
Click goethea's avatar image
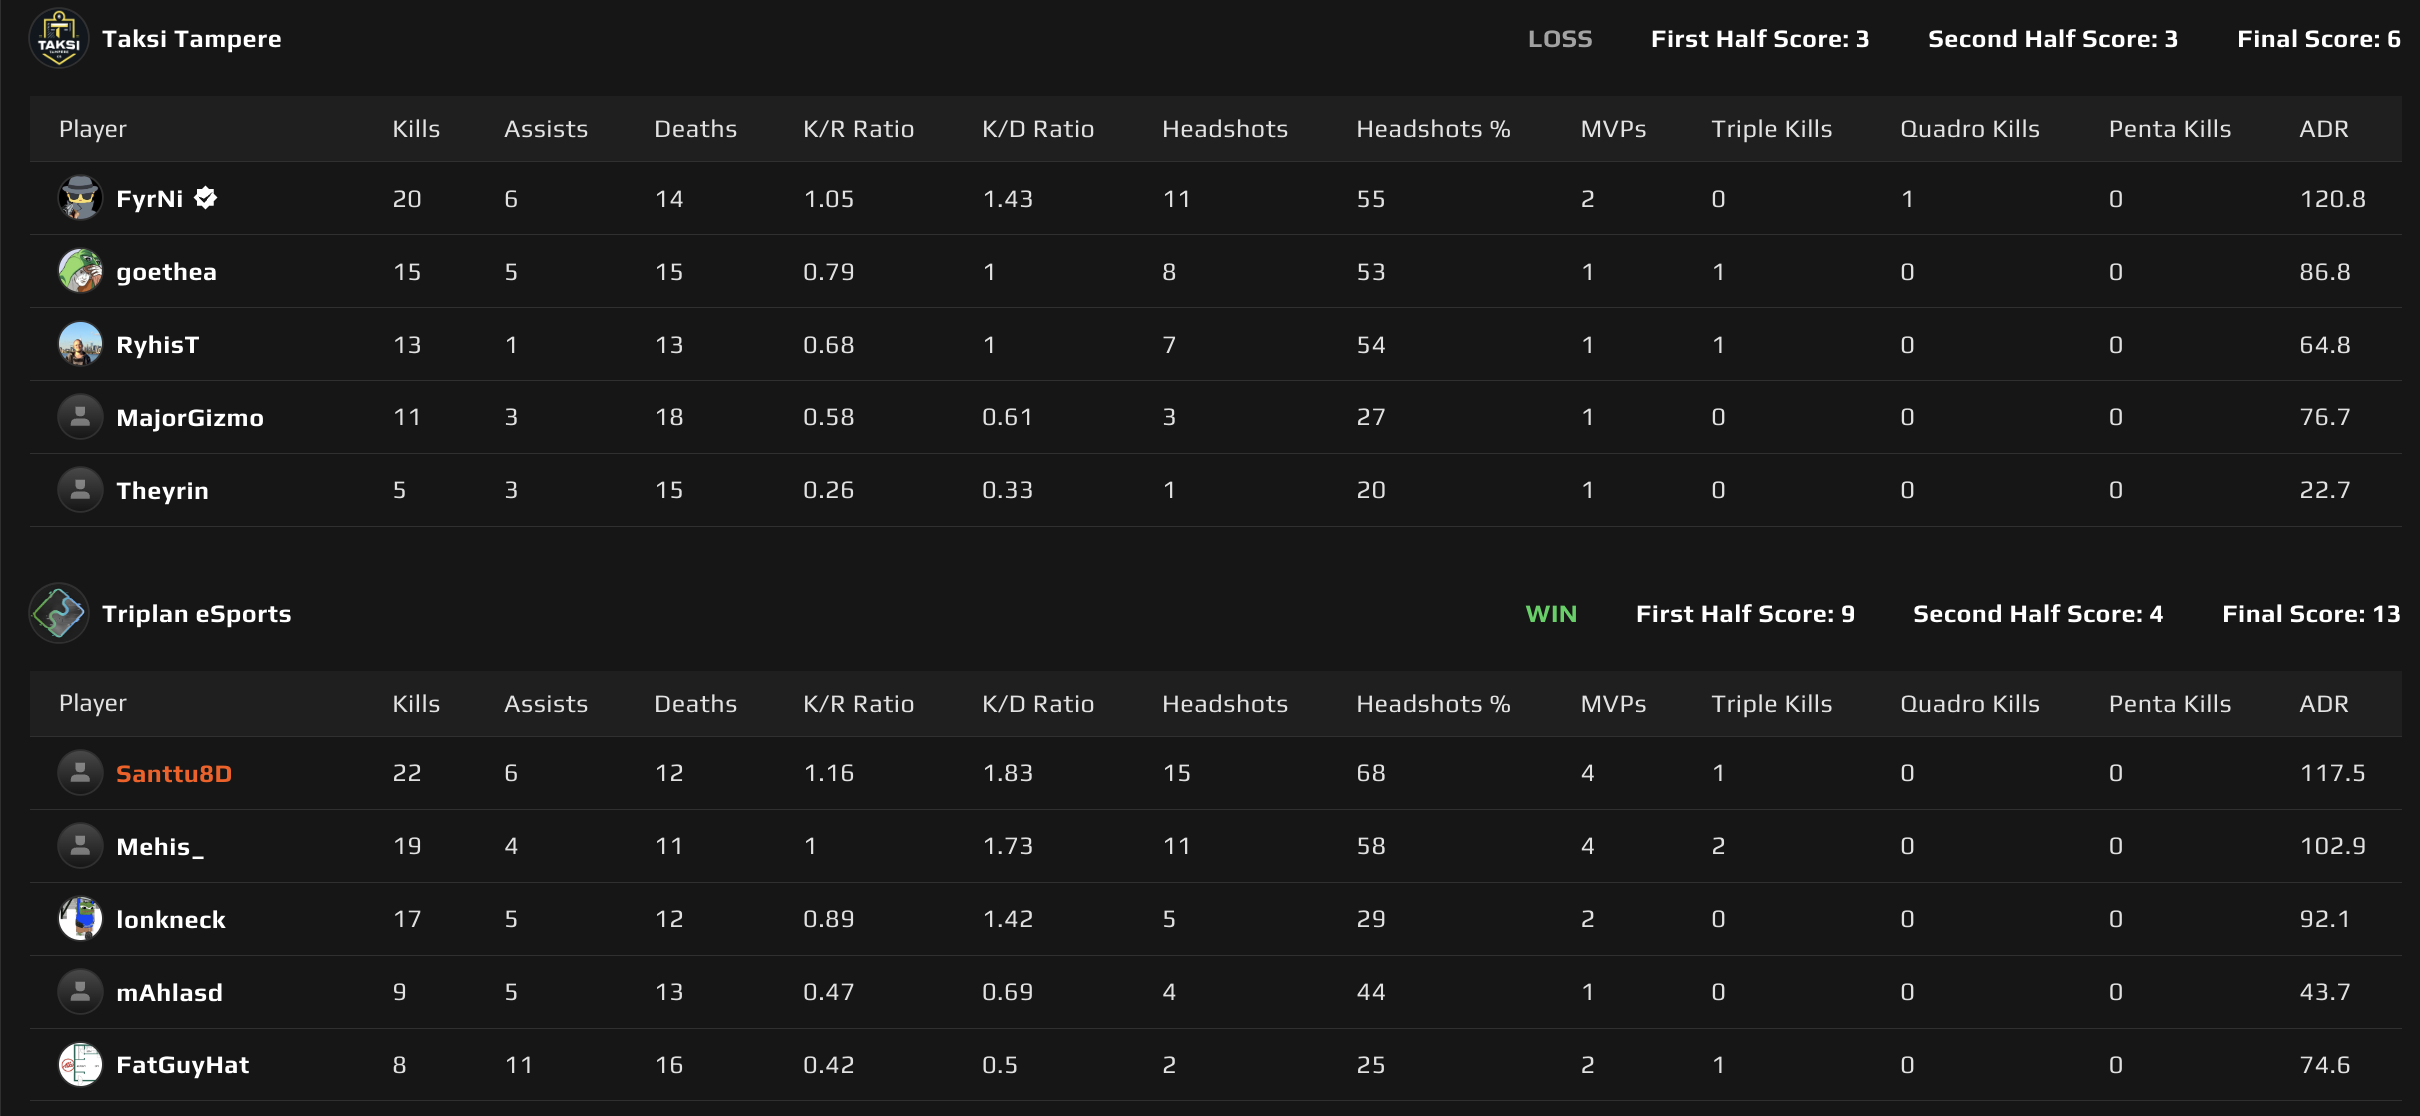point(81,270)
